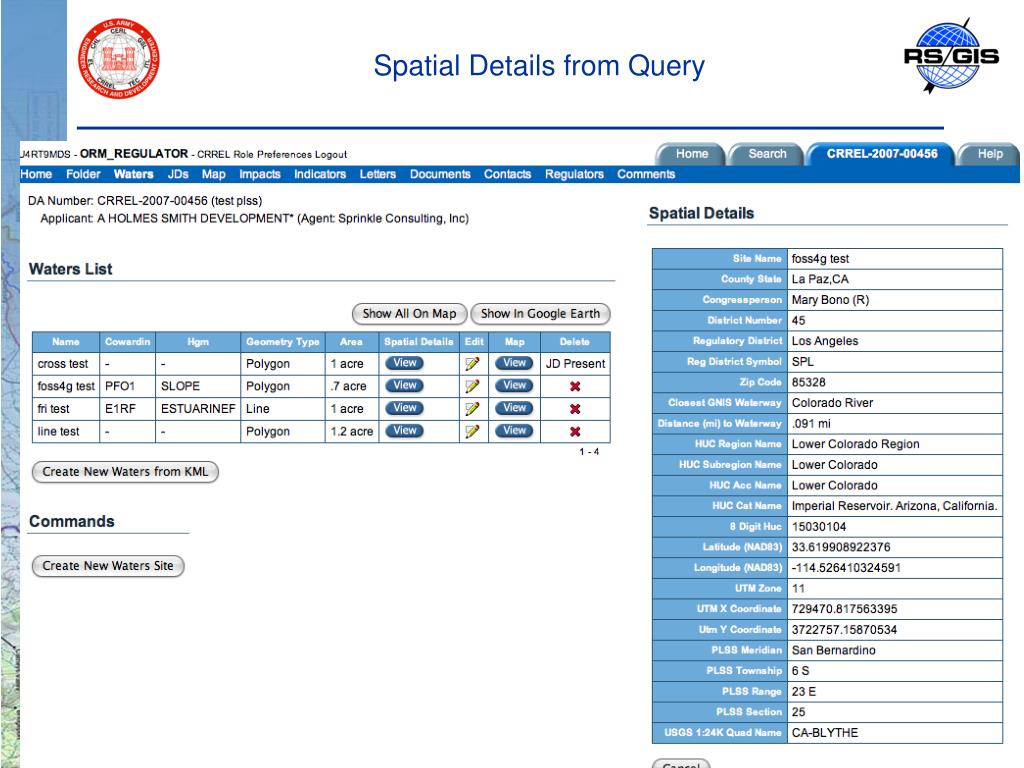Open Regulators in the navigation bar
This screenshot has height=768, width=1024.
[x=574, y=174]
